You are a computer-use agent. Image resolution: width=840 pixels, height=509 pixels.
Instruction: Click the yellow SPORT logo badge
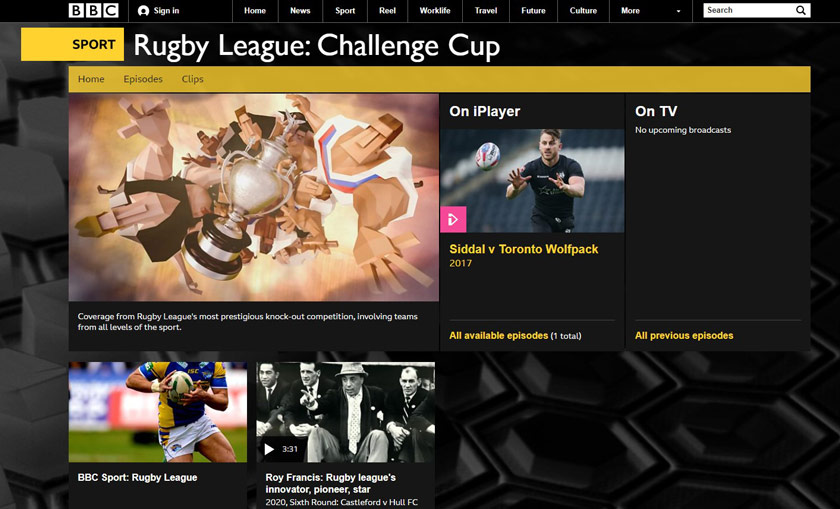[72, 44]
